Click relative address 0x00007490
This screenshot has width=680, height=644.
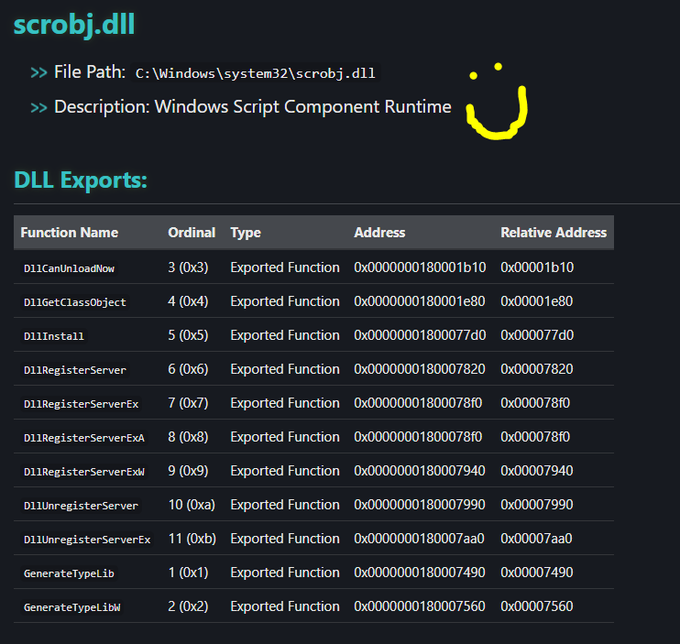(x=537, y=572)
